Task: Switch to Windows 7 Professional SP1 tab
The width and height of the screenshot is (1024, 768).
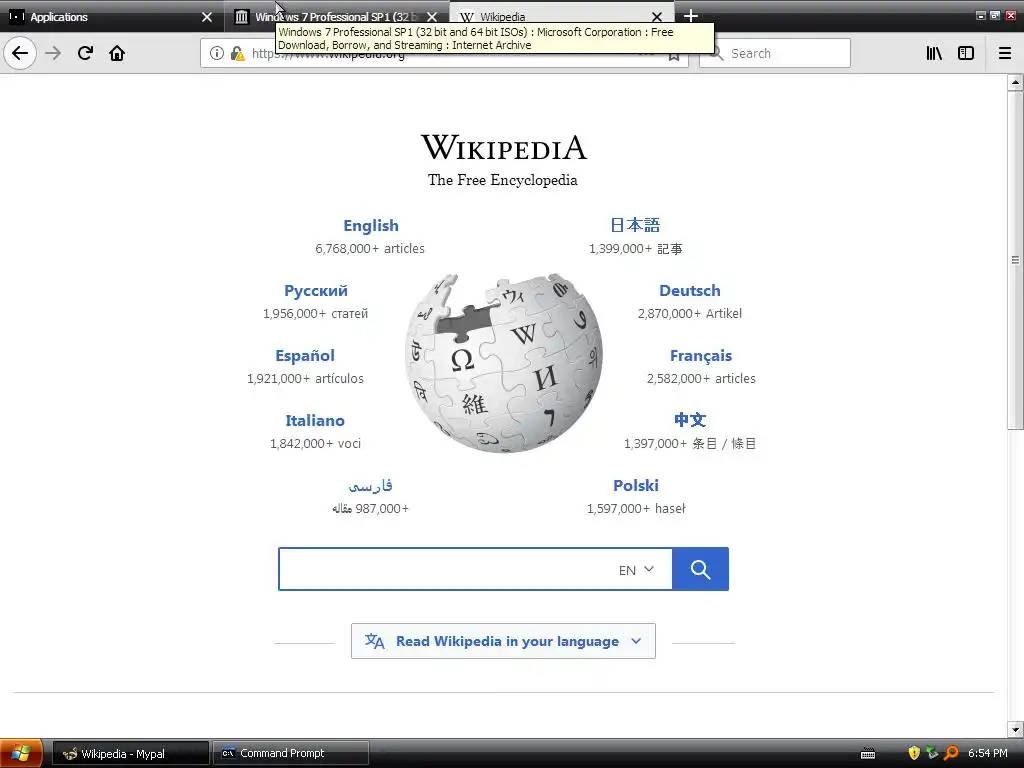Action: click(337, 16)
